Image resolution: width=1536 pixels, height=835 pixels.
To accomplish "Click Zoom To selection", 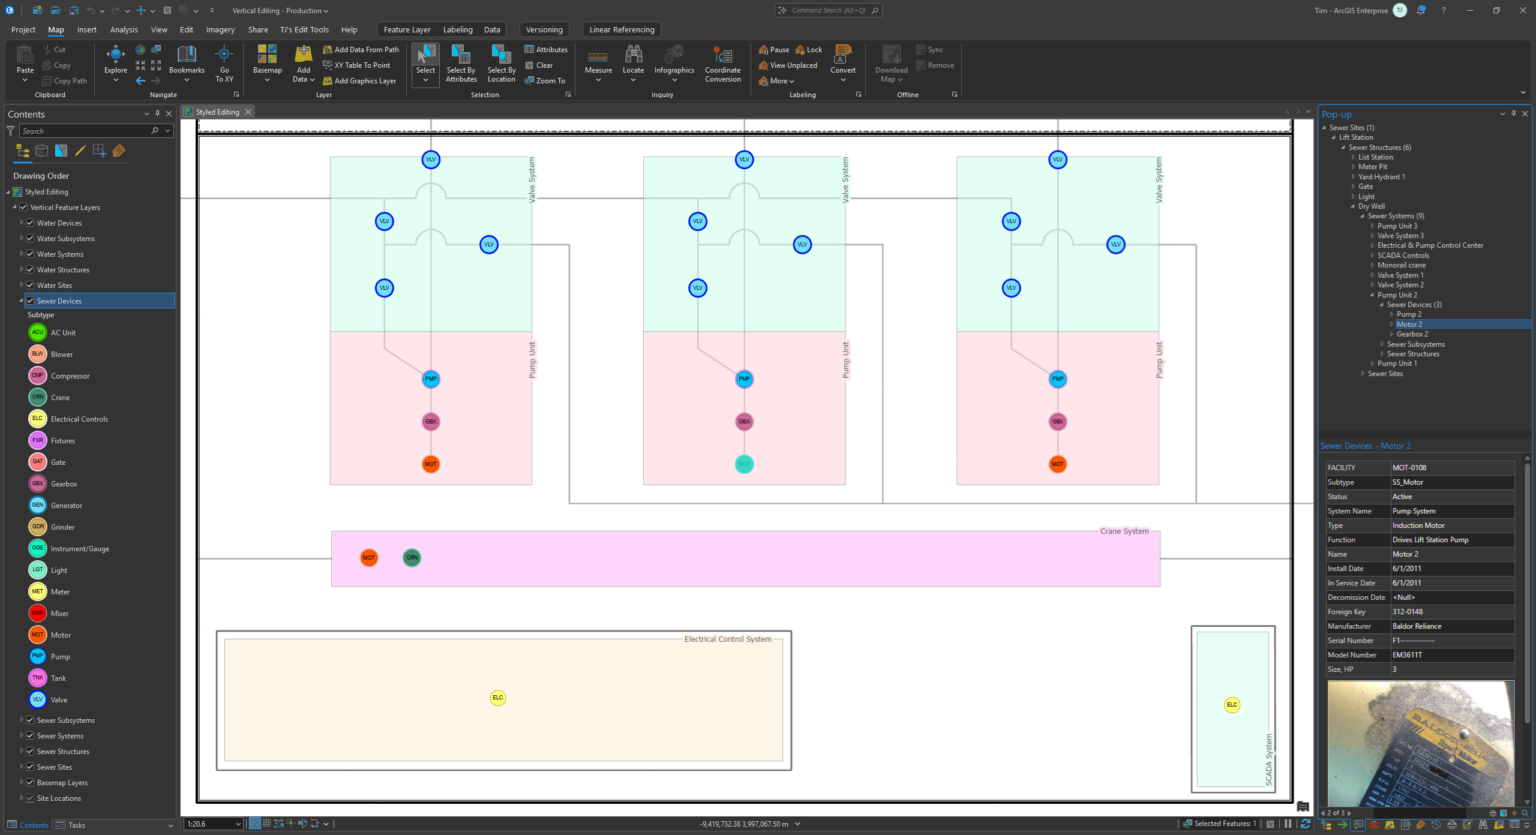I will click(545, 81).
